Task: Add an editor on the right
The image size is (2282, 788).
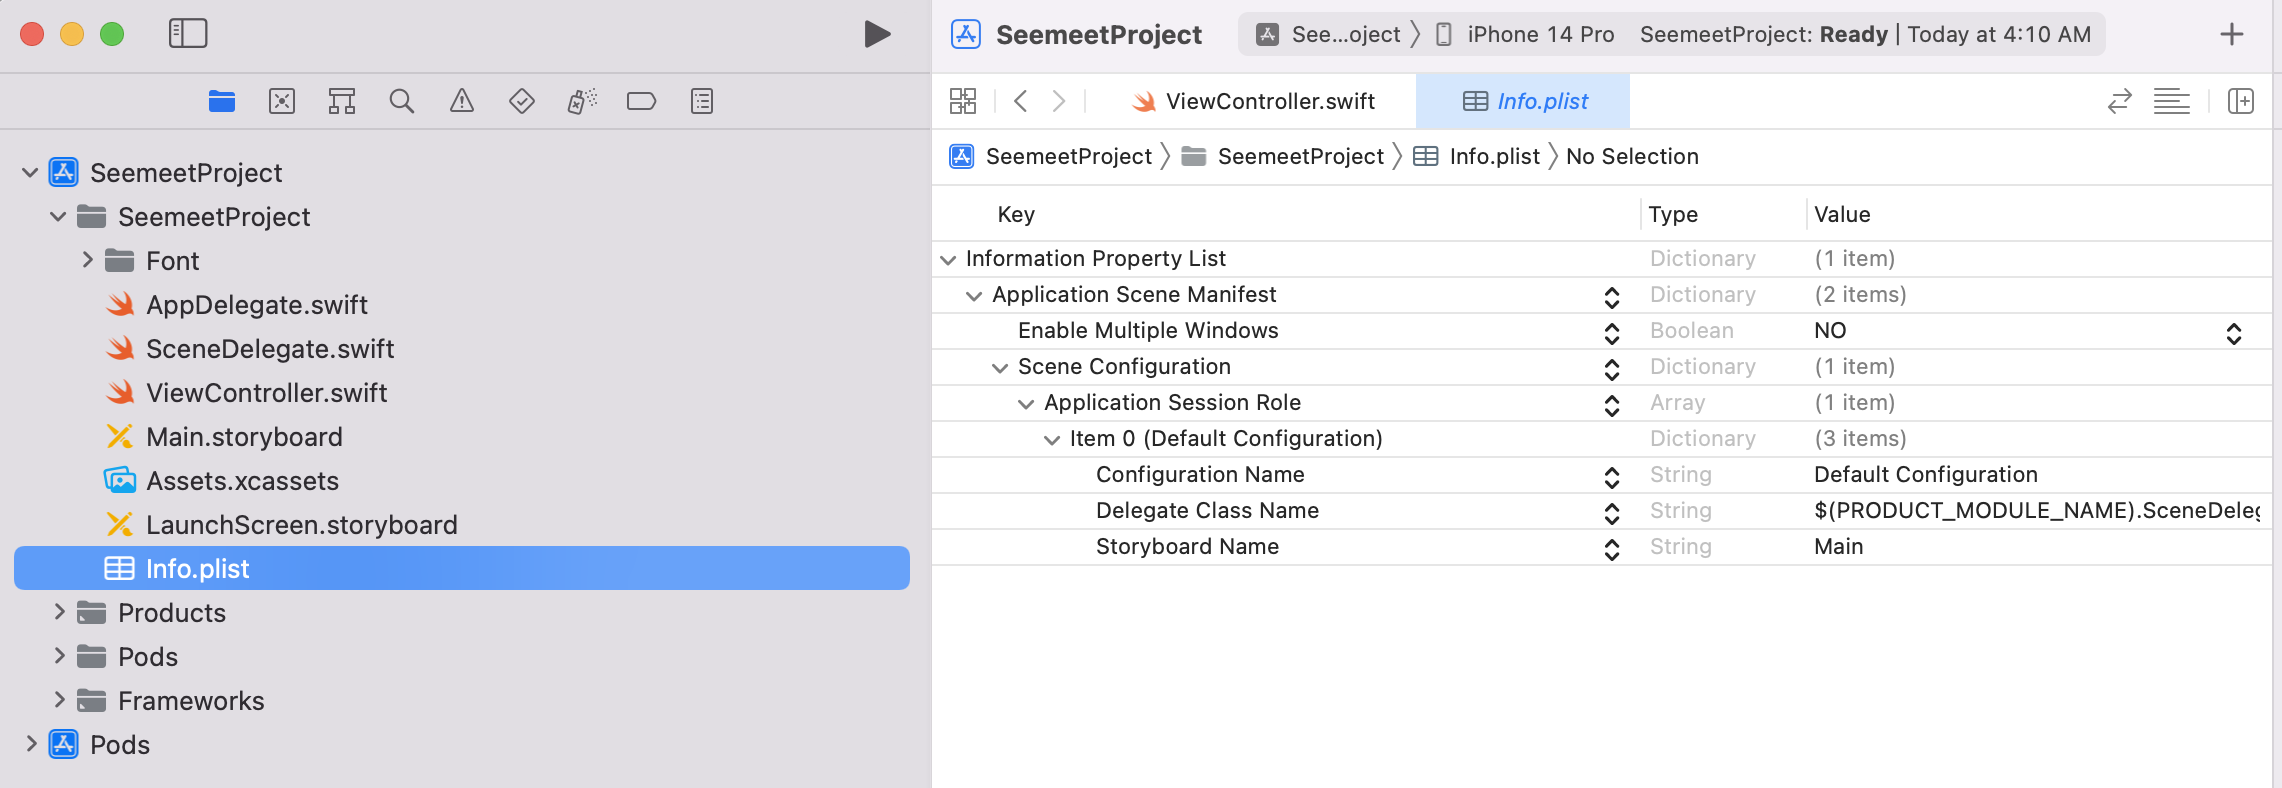Action: tap(2241, 101)
